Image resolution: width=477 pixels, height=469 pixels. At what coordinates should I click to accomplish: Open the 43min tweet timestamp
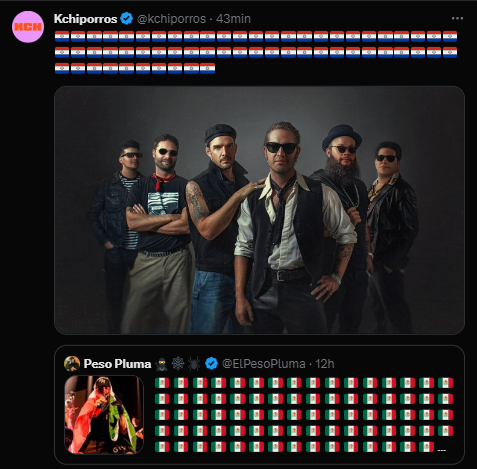pos(233,19)
